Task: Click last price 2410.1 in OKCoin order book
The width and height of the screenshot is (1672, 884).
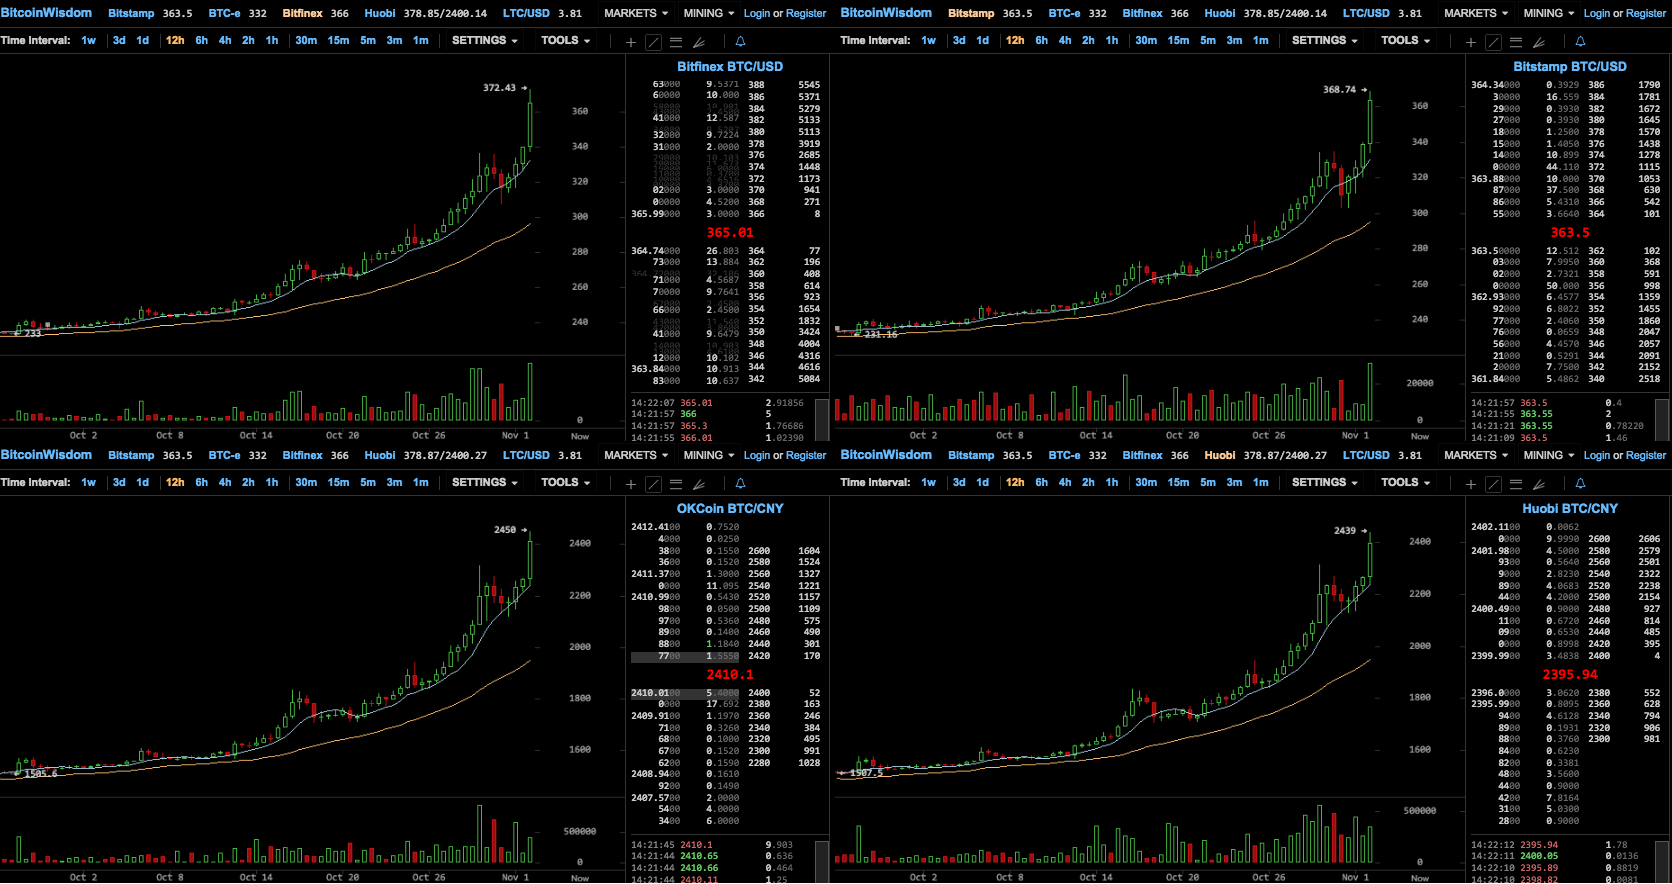Action: tap(730, 674)
